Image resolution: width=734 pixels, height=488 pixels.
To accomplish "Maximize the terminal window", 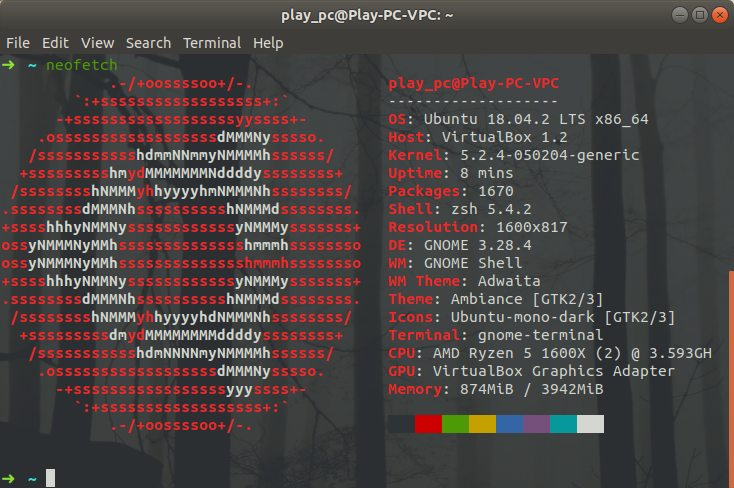I will point(698,15).
